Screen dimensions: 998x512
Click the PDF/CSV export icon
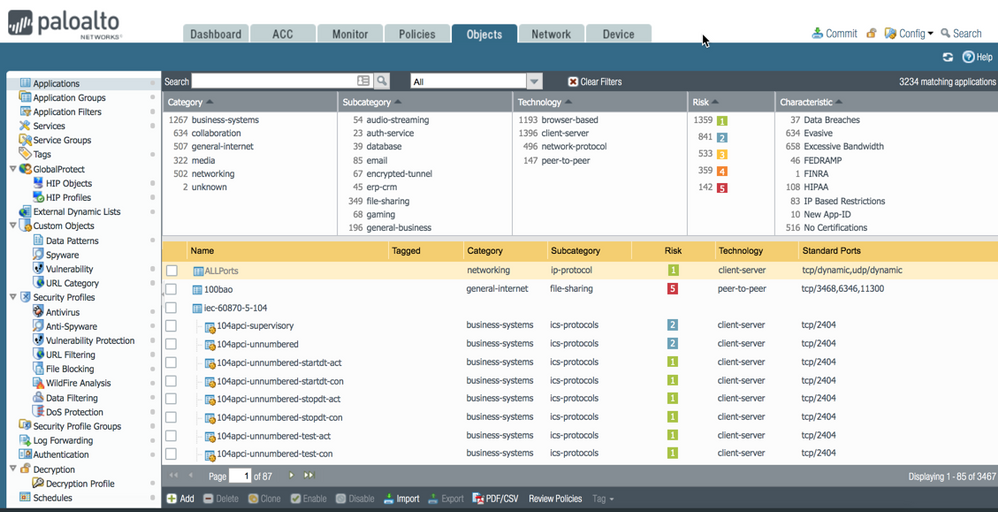pyautogui.click(x=477, y=498)
